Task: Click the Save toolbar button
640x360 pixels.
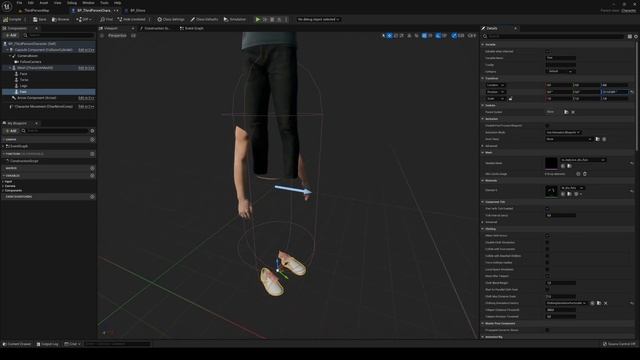Action: (x=40, y=19)
